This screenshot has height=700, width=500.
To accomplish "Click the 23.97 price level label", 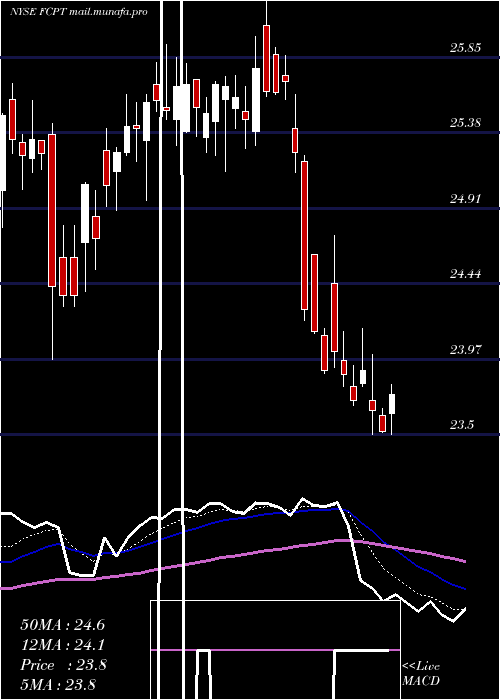I will 465,350.
